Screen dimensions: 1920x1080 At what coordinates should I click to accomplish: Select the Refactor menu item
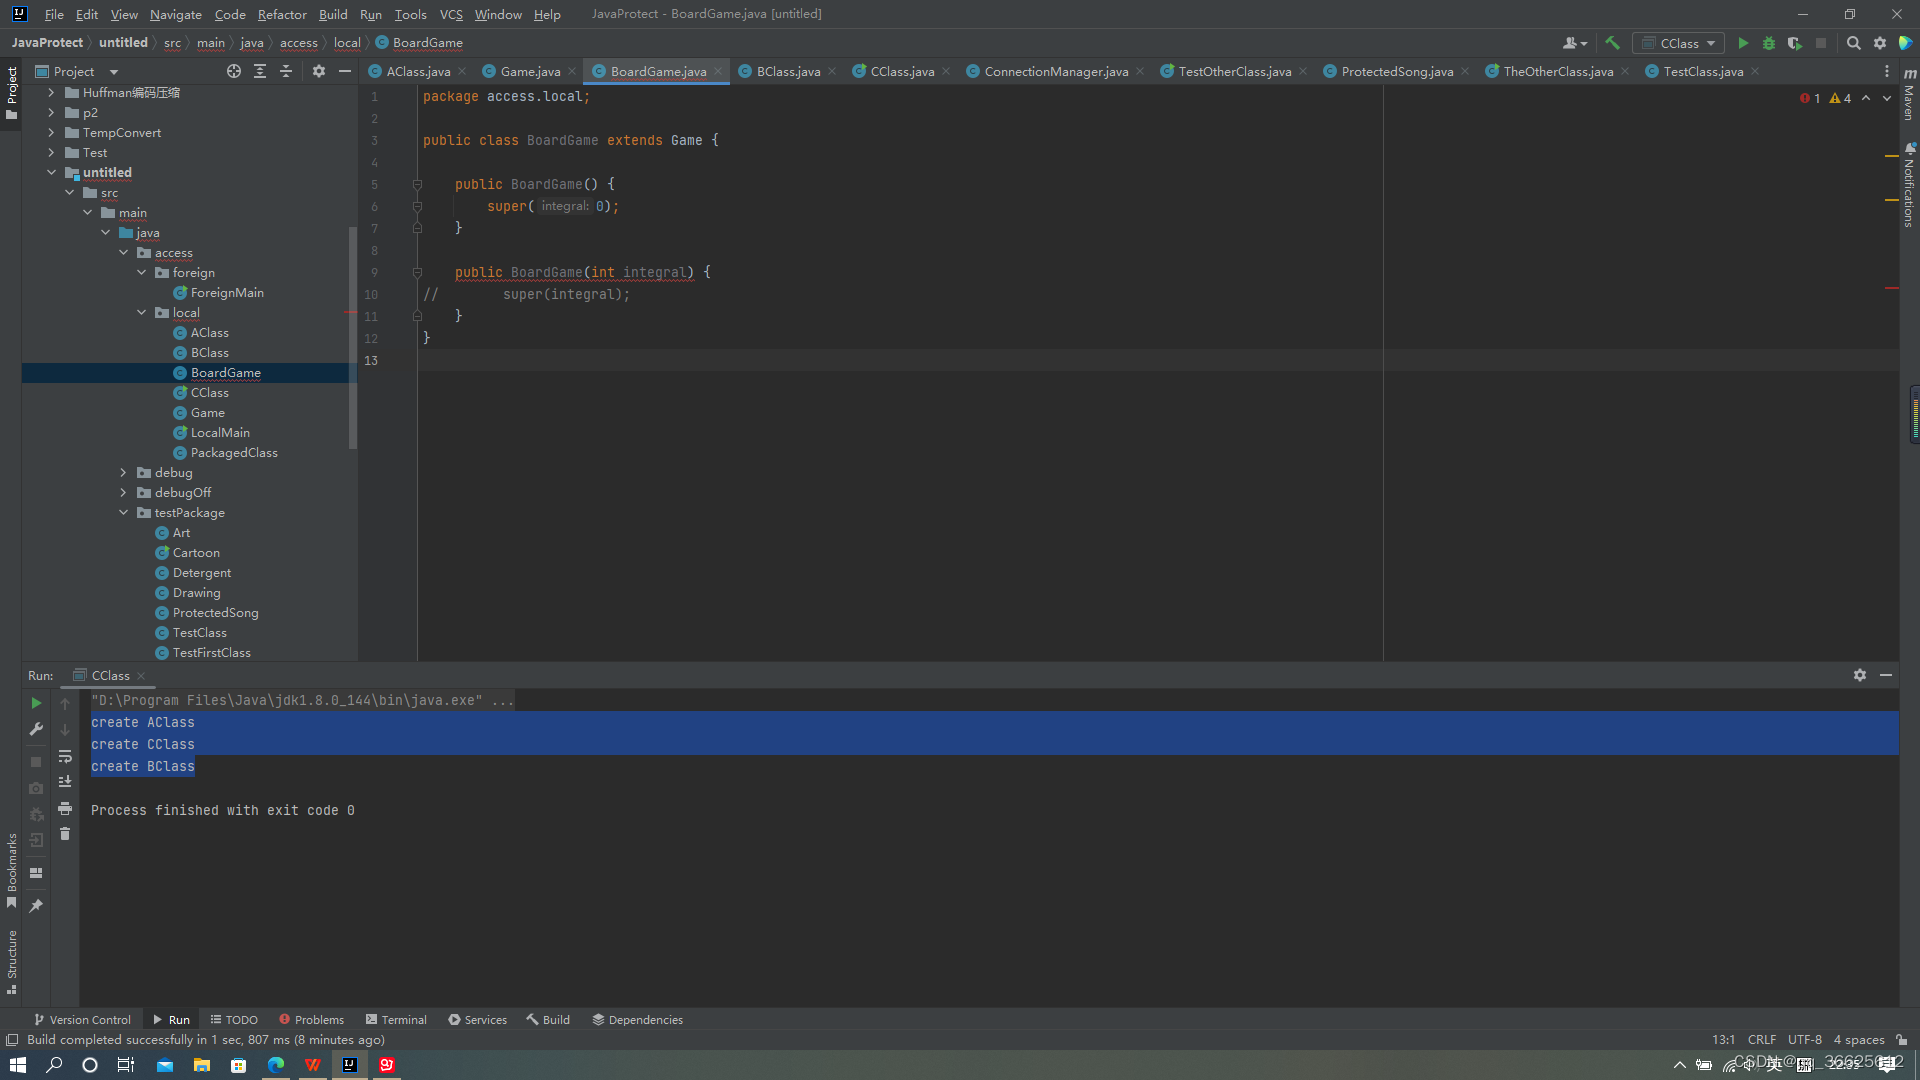click(x=282, y=13)
